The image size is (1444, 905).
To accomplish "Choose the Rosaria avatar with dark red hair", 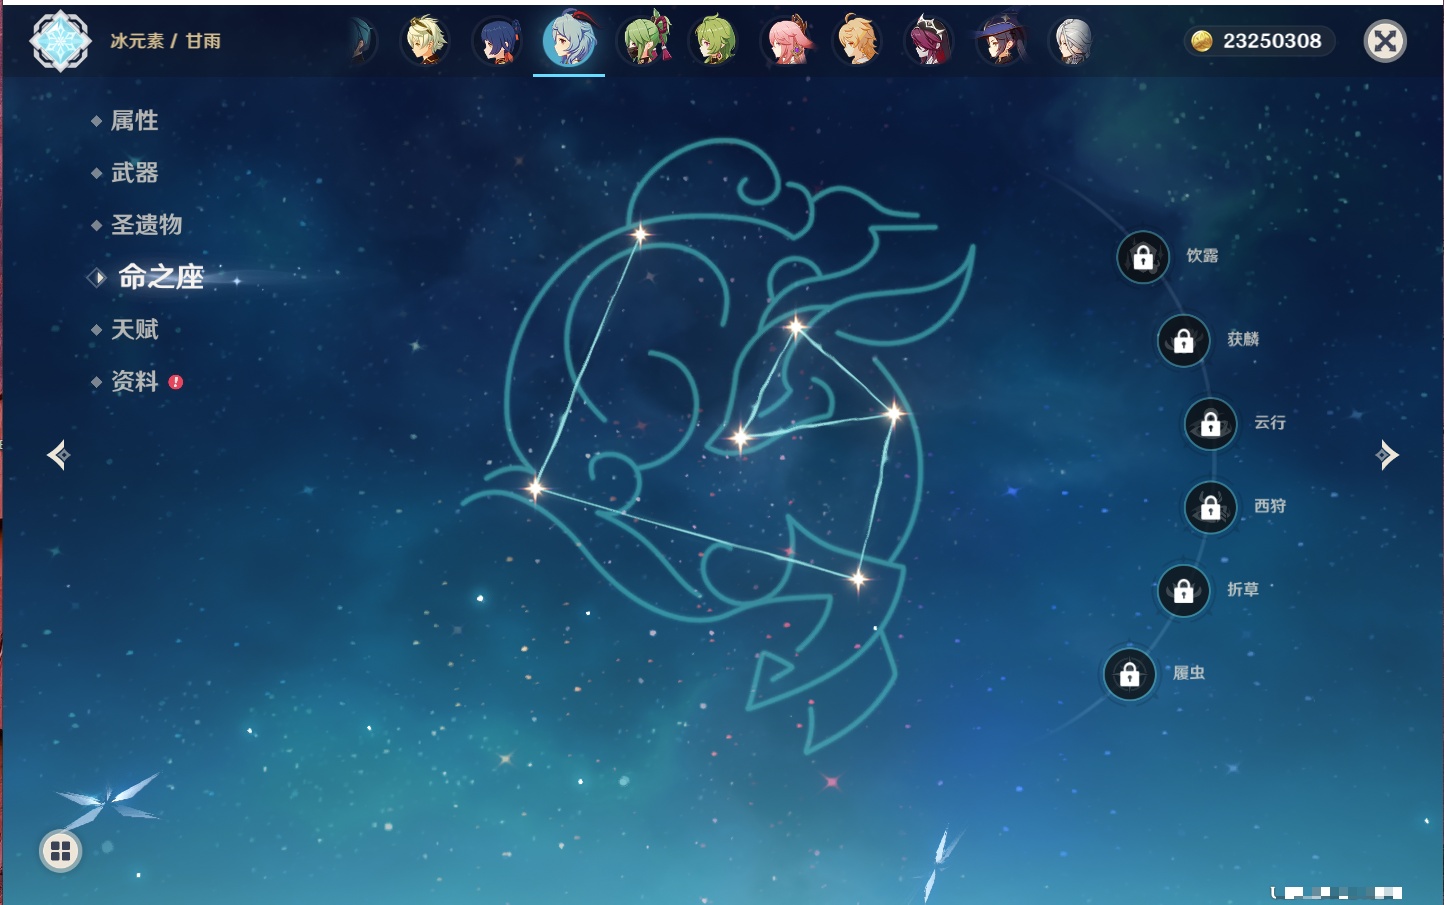I will [x=929, y=41].
